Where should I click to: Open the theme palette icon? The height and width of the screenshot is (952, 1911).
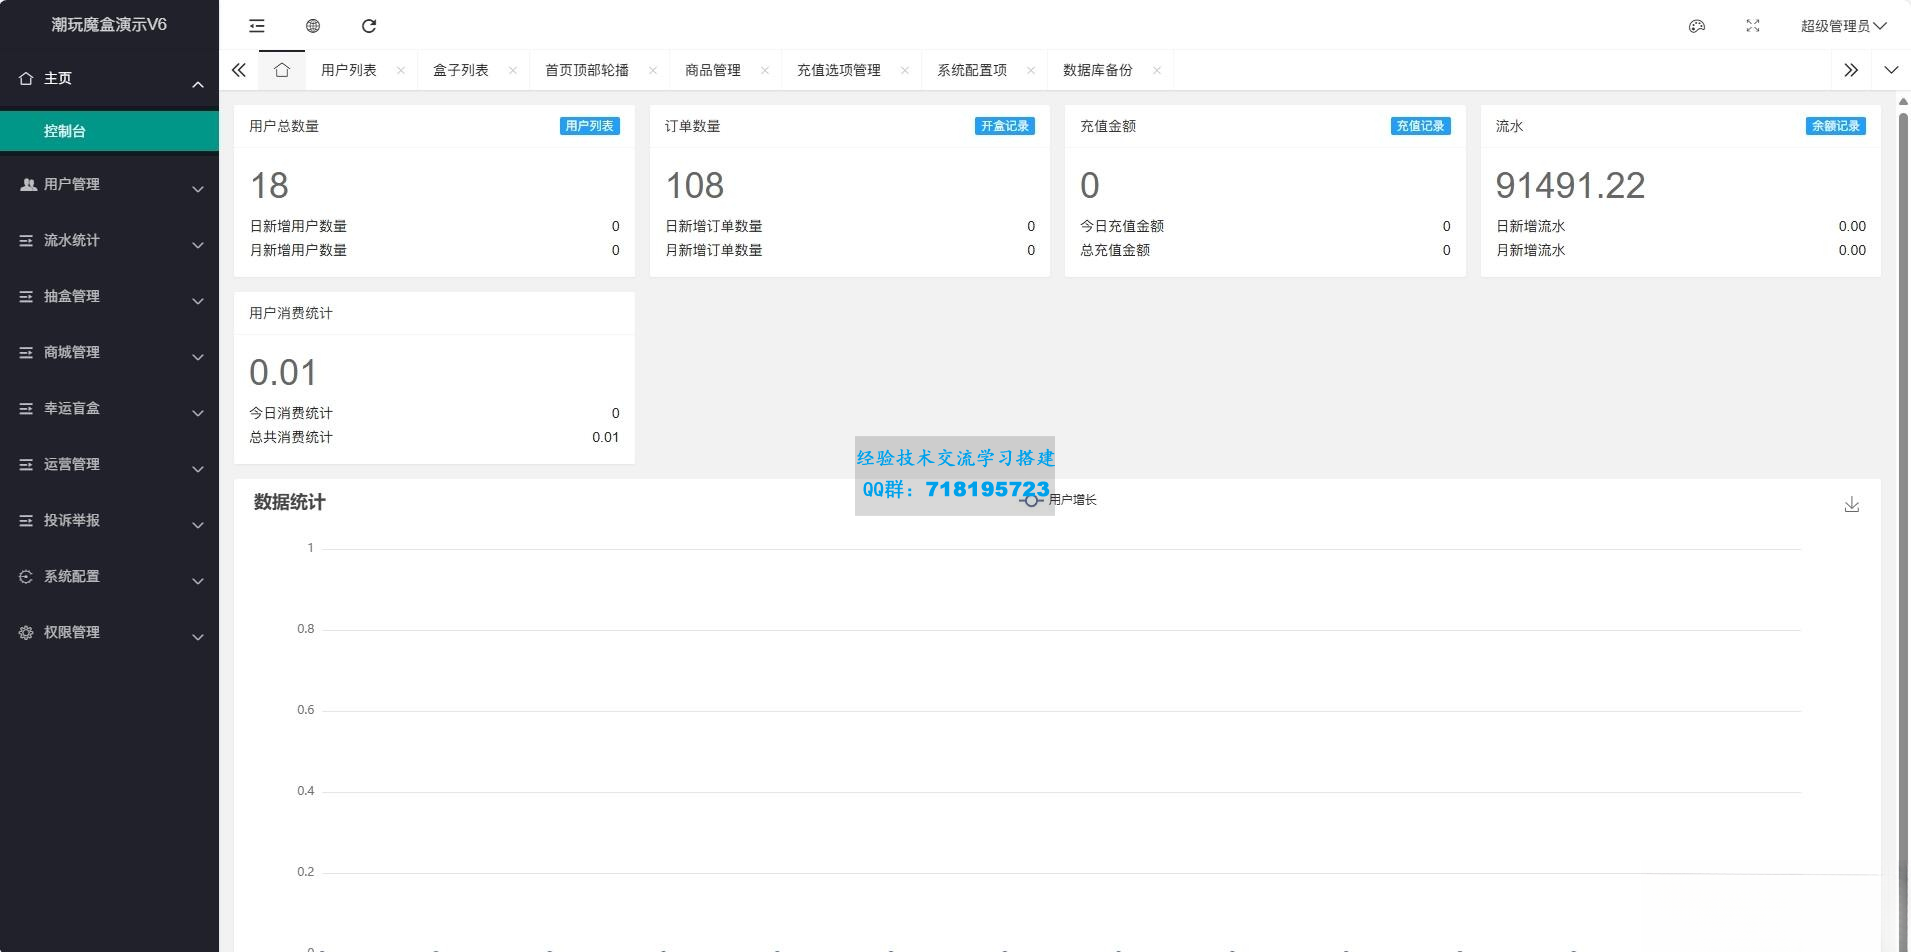[1697, 26]
